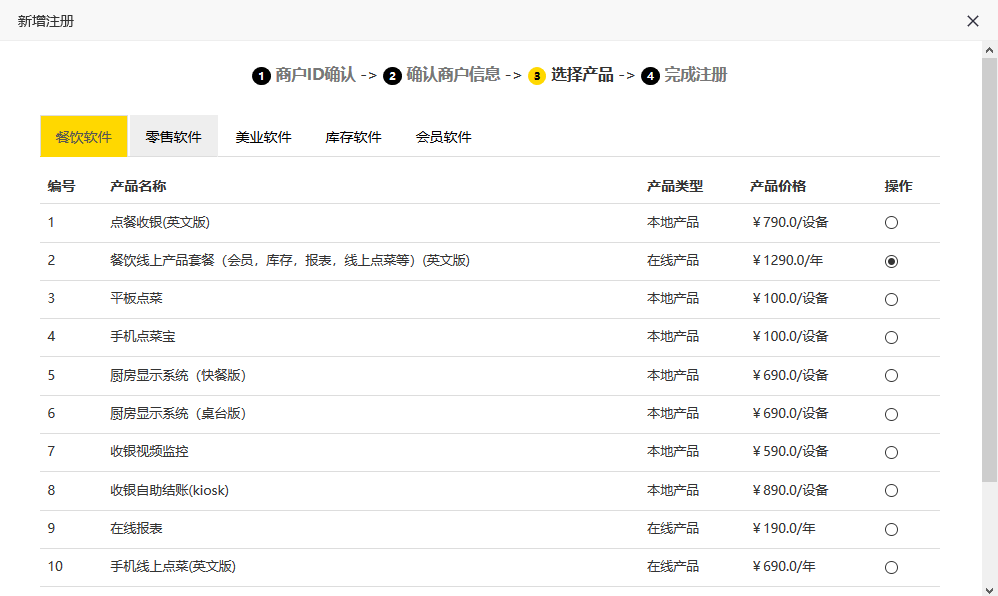Switch to the 零售软件 tab
The width and height of the screenshot is (998, 596).
point(174,136)
